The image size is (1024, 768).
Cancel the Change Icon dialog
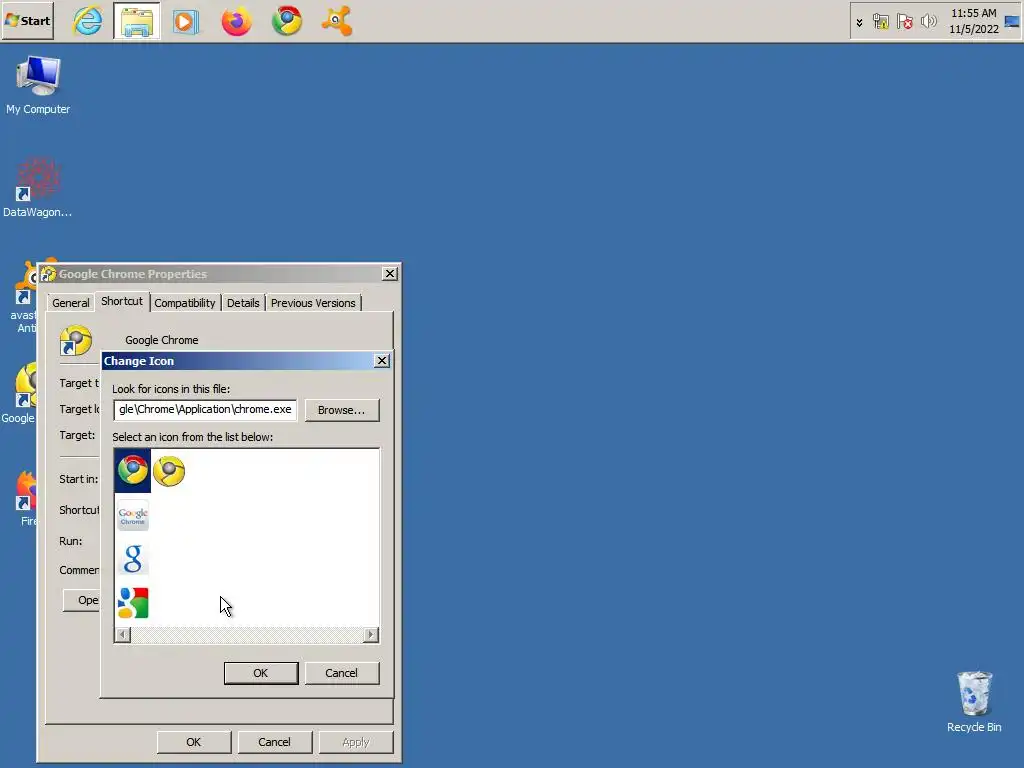tap(342, 673)
